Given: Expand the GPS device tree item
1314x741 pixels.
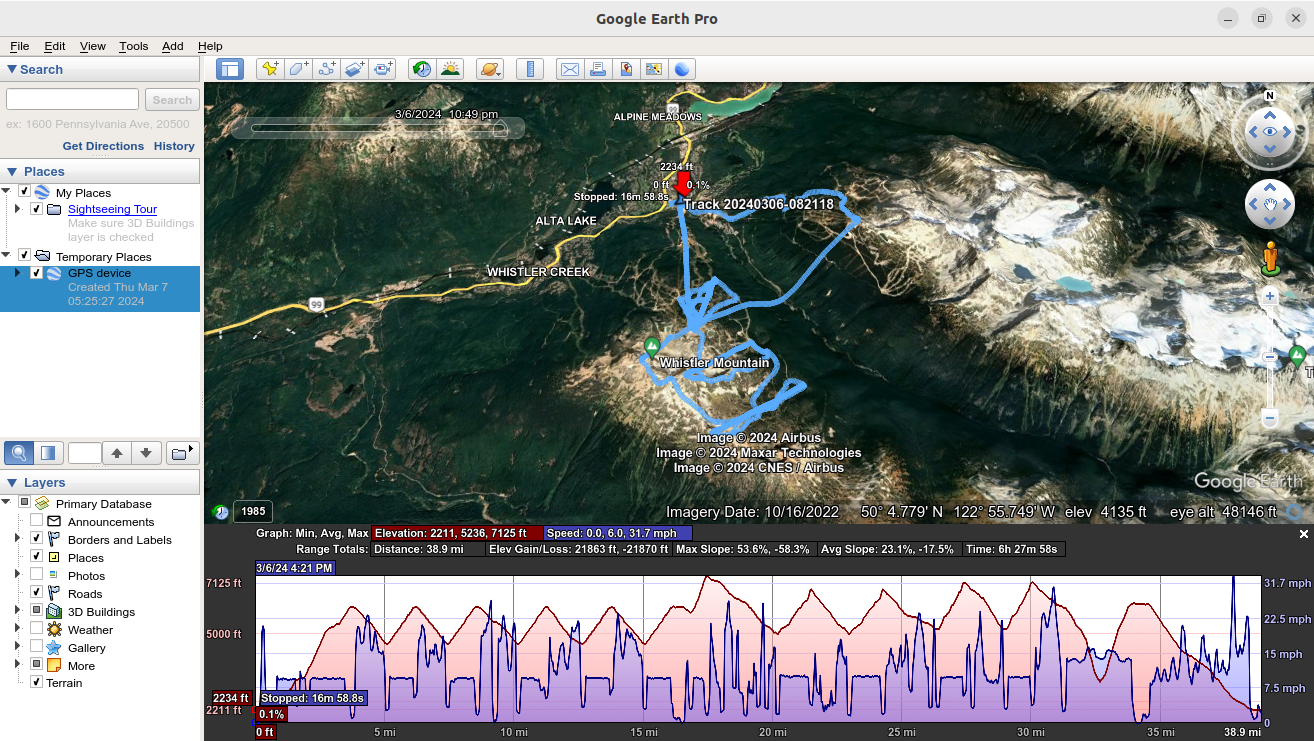Looking at the screenshot, I should [18, 273].
